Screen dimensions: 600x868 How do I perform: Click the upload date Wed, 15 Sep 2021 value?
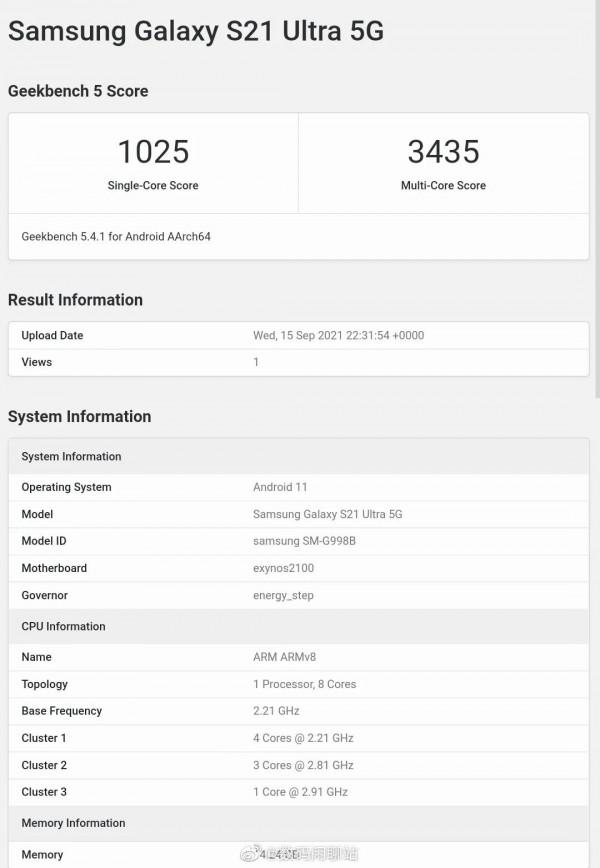click(338, 335)
